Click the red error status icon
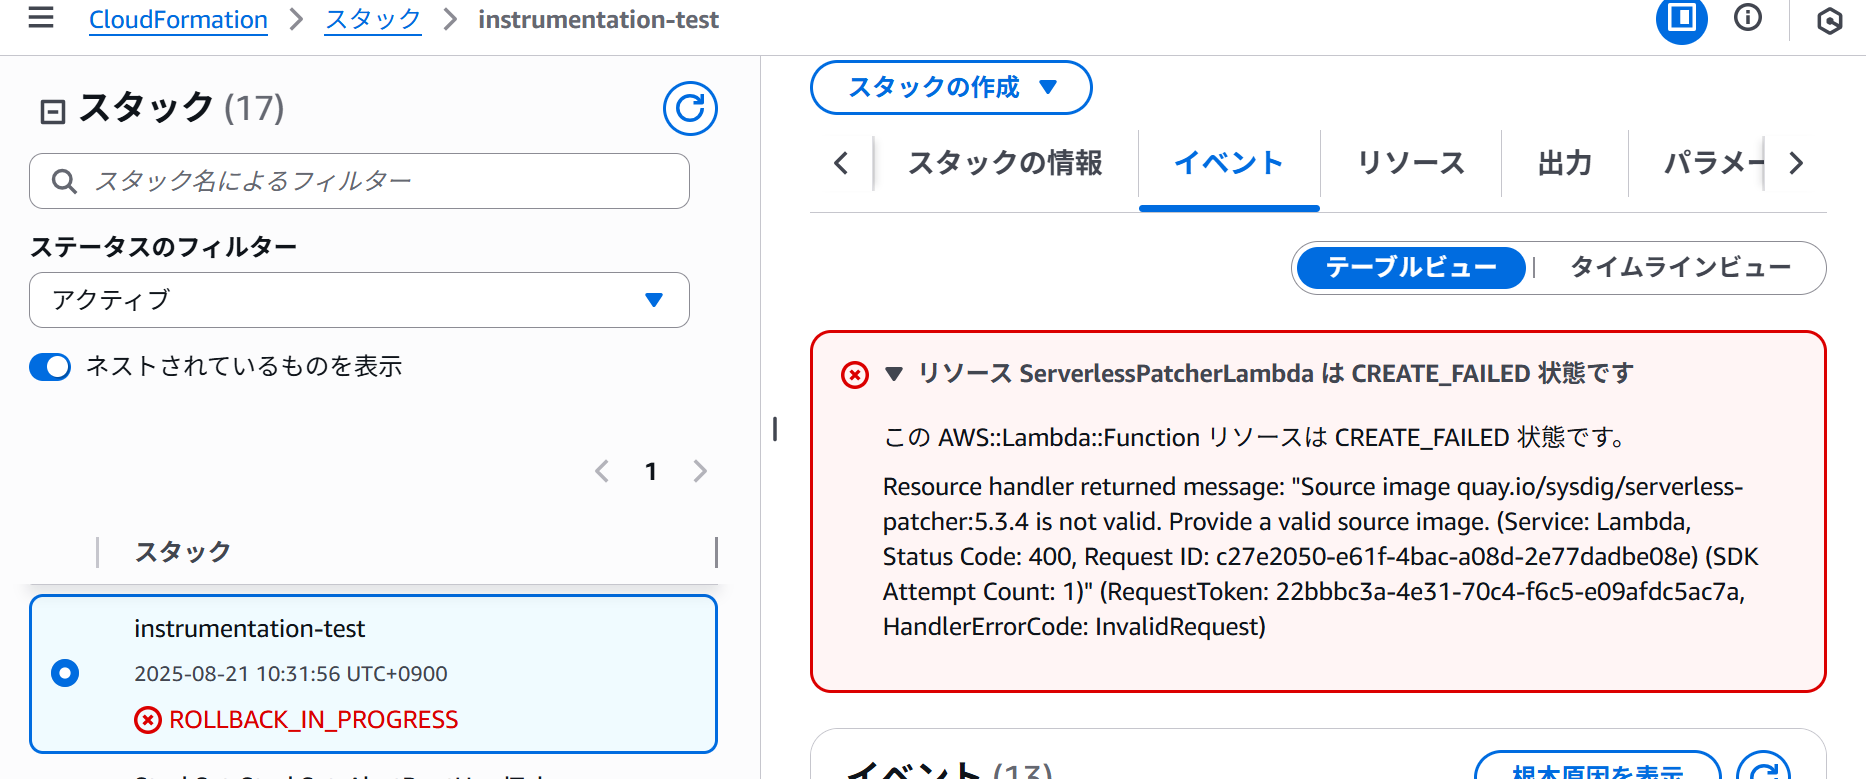This screenshot has height=779, width=1866. (x=855, y=375)
